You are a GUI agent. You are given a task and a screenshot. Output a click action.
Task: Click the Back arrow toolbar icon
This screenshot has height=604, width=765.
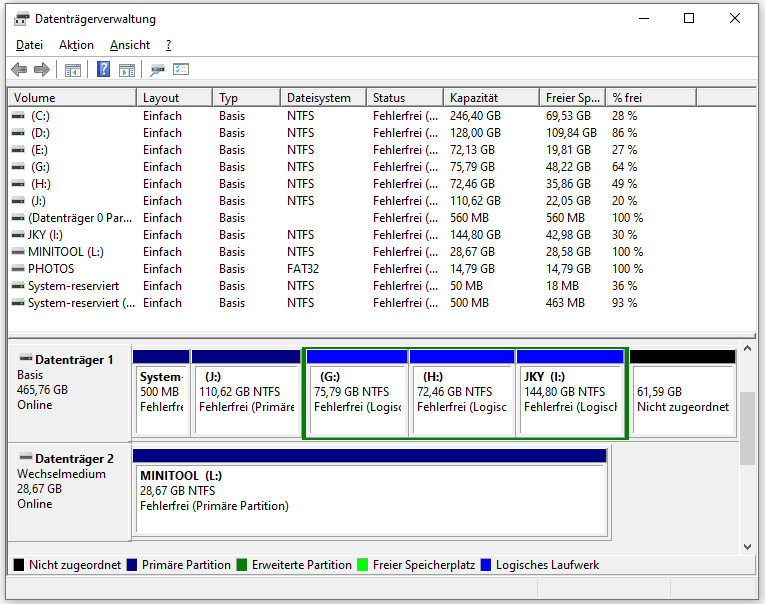pos(19,70)
